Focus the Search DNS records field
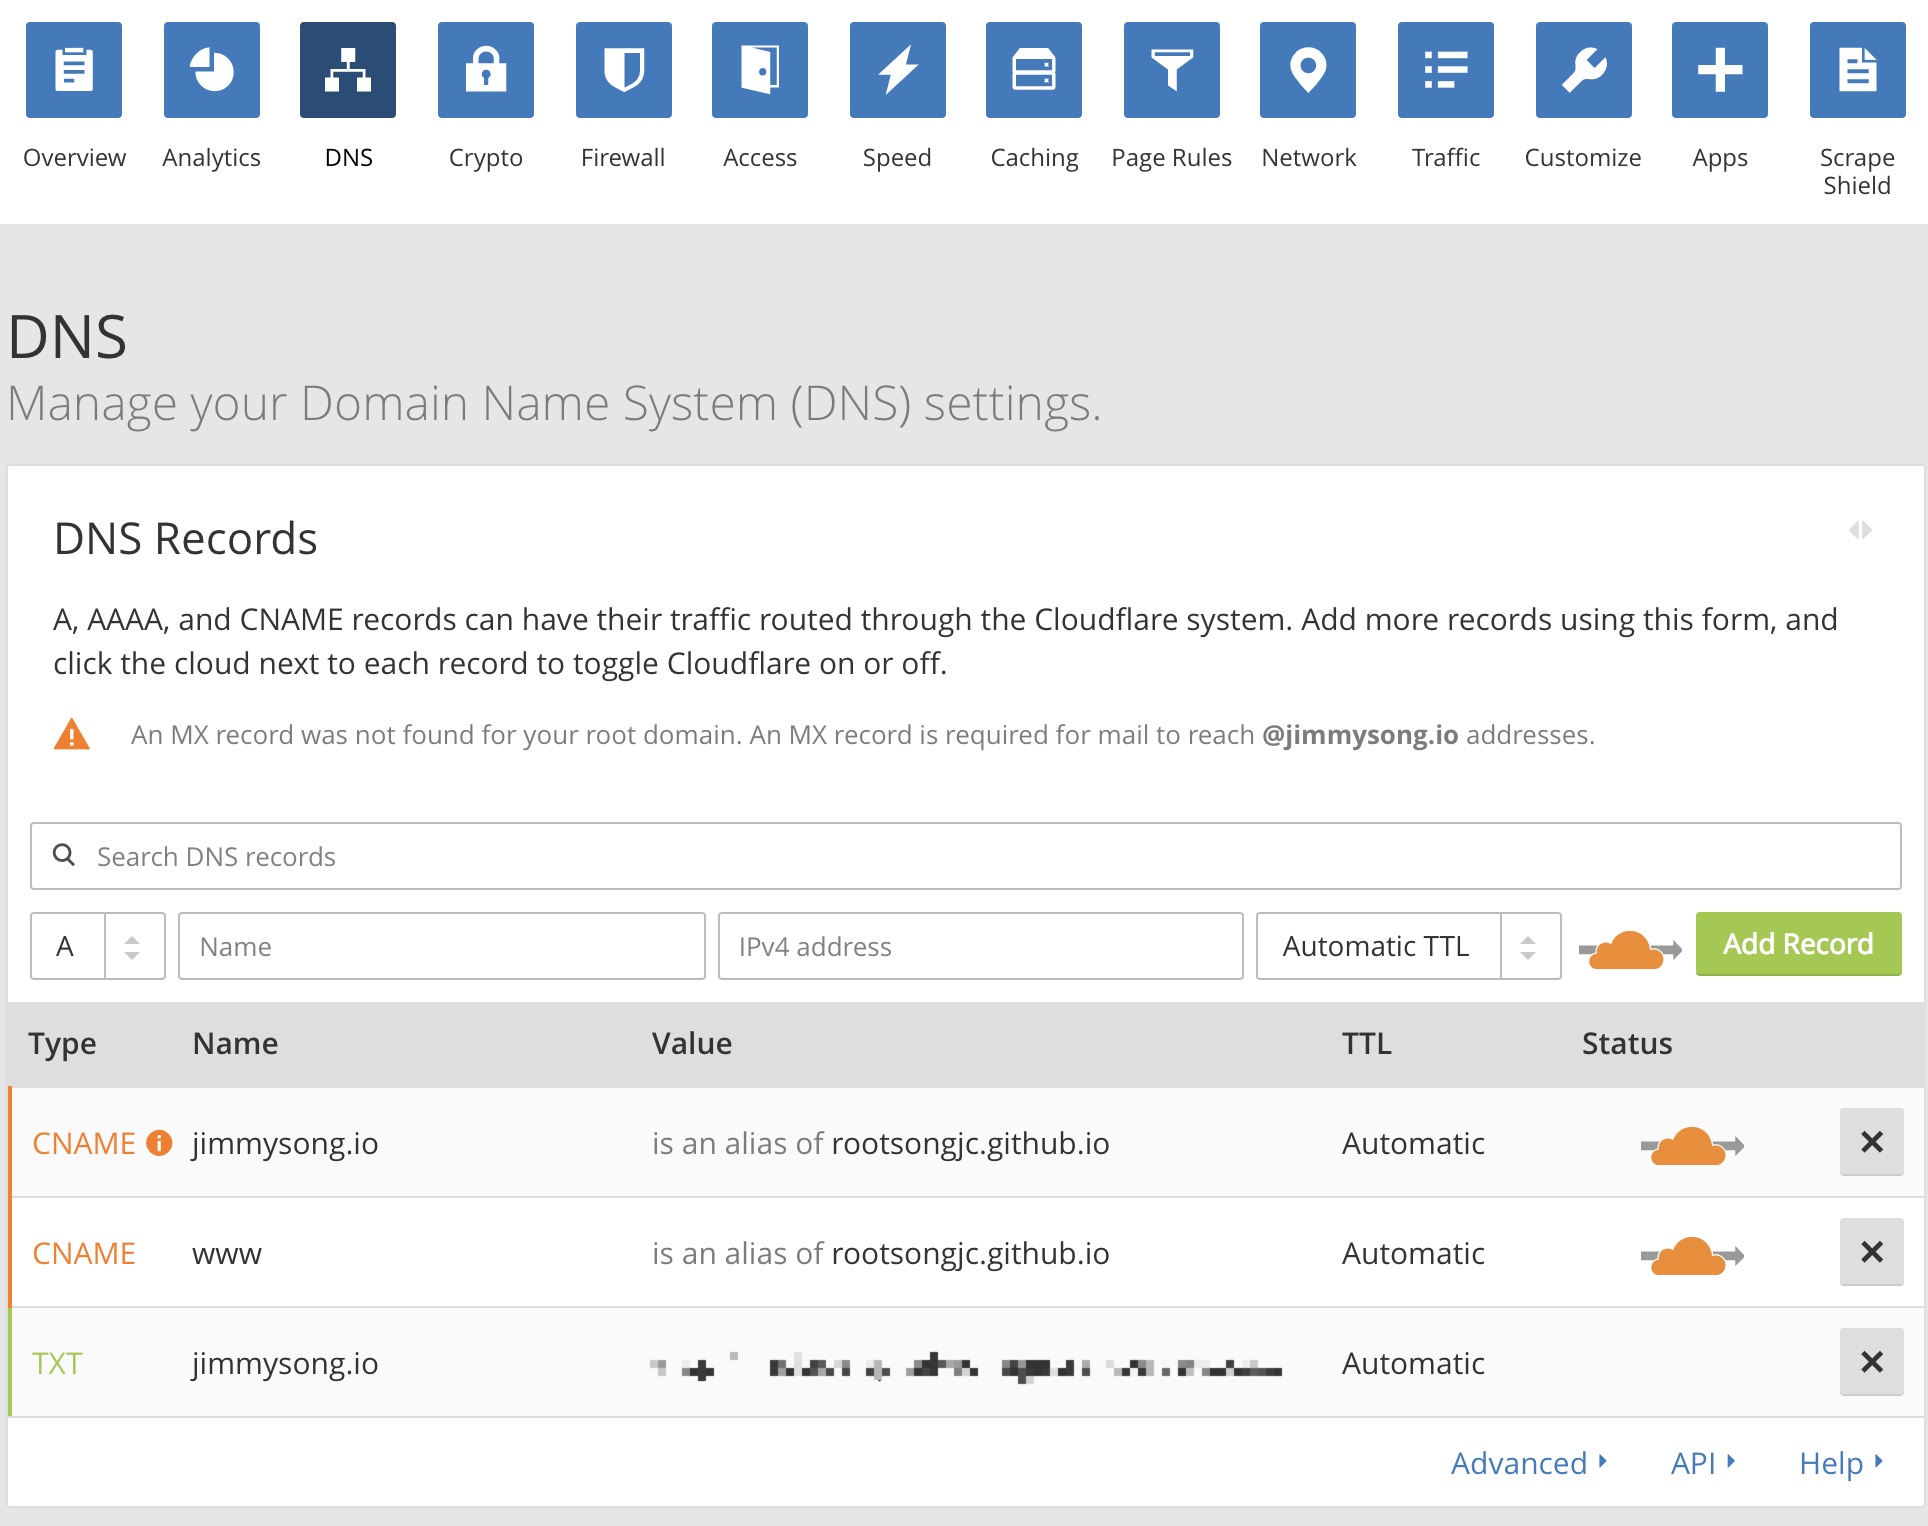This screenshot has height=1526, width=1928. tap(966, 856)
